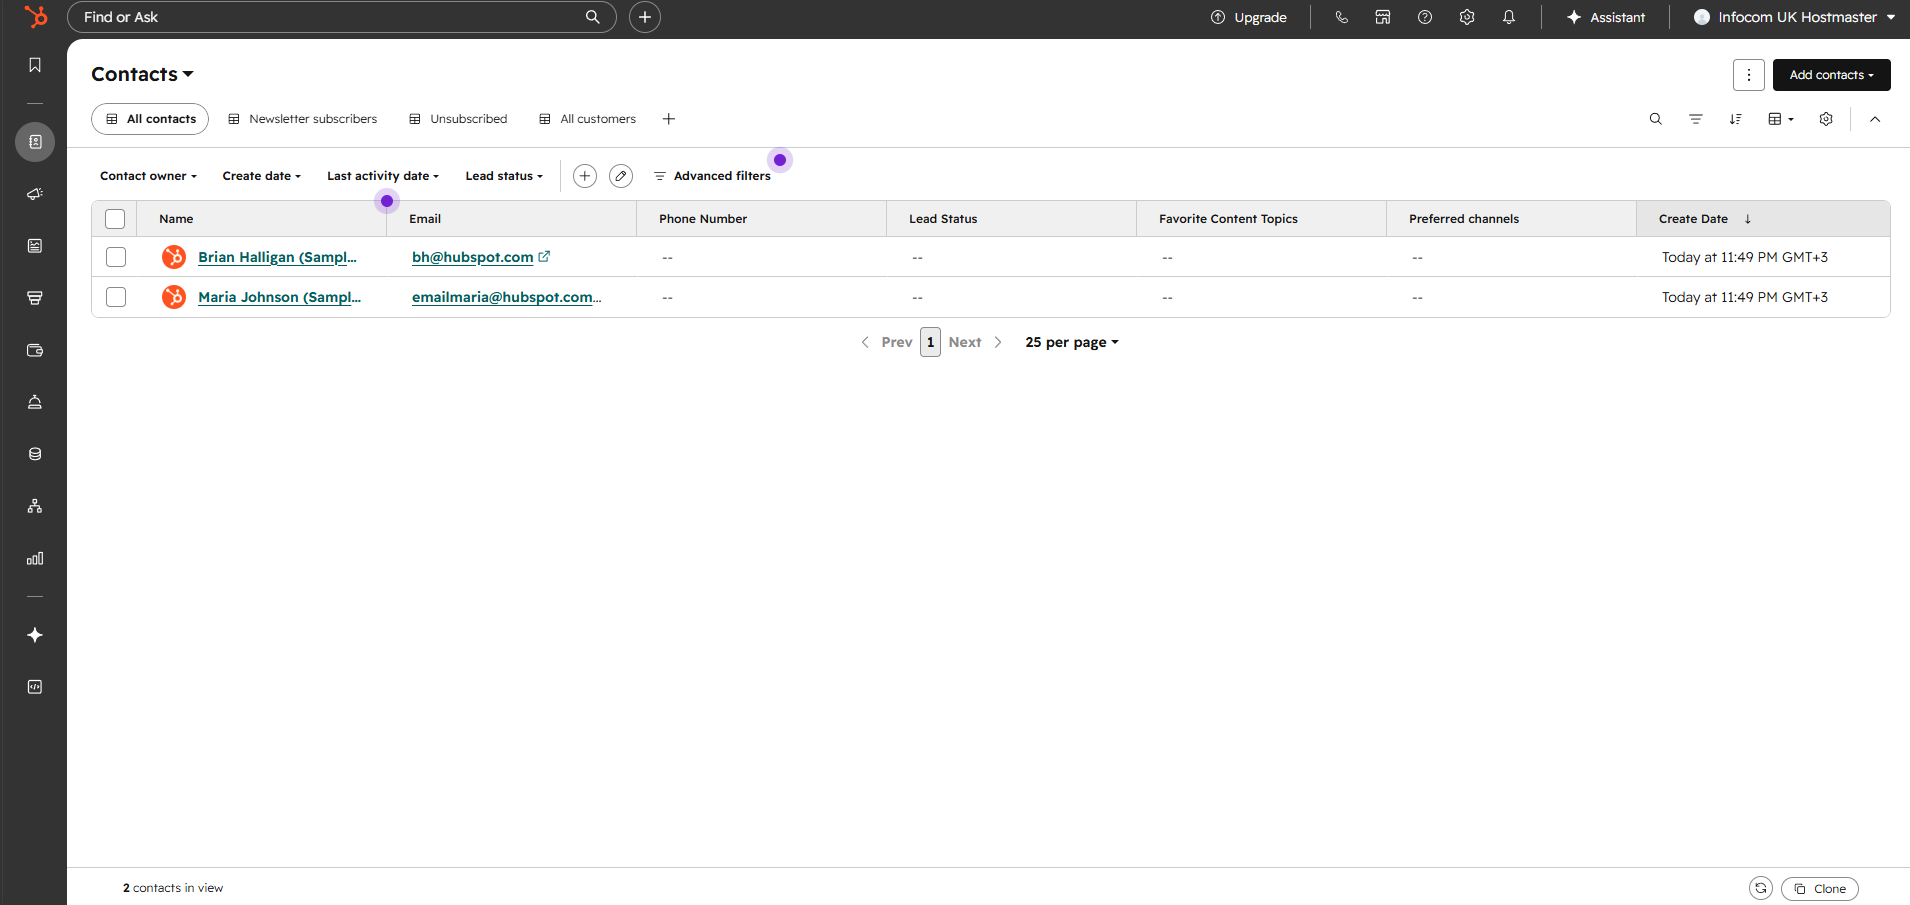This screenshot has height=905, width=1910.
Task: Open the Settings gear in top bar
Action: tap(1467, 17)
